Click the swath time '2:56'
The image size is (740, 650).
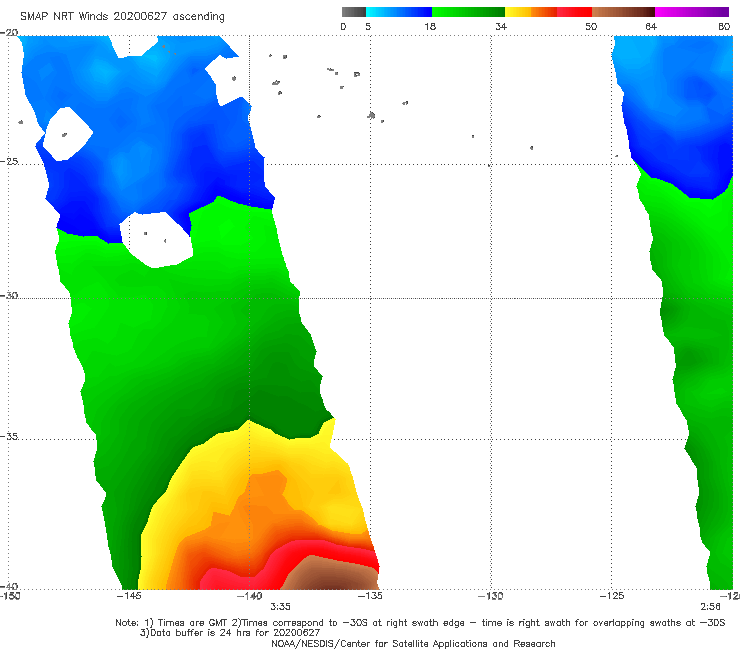click(x=710, y=607)
